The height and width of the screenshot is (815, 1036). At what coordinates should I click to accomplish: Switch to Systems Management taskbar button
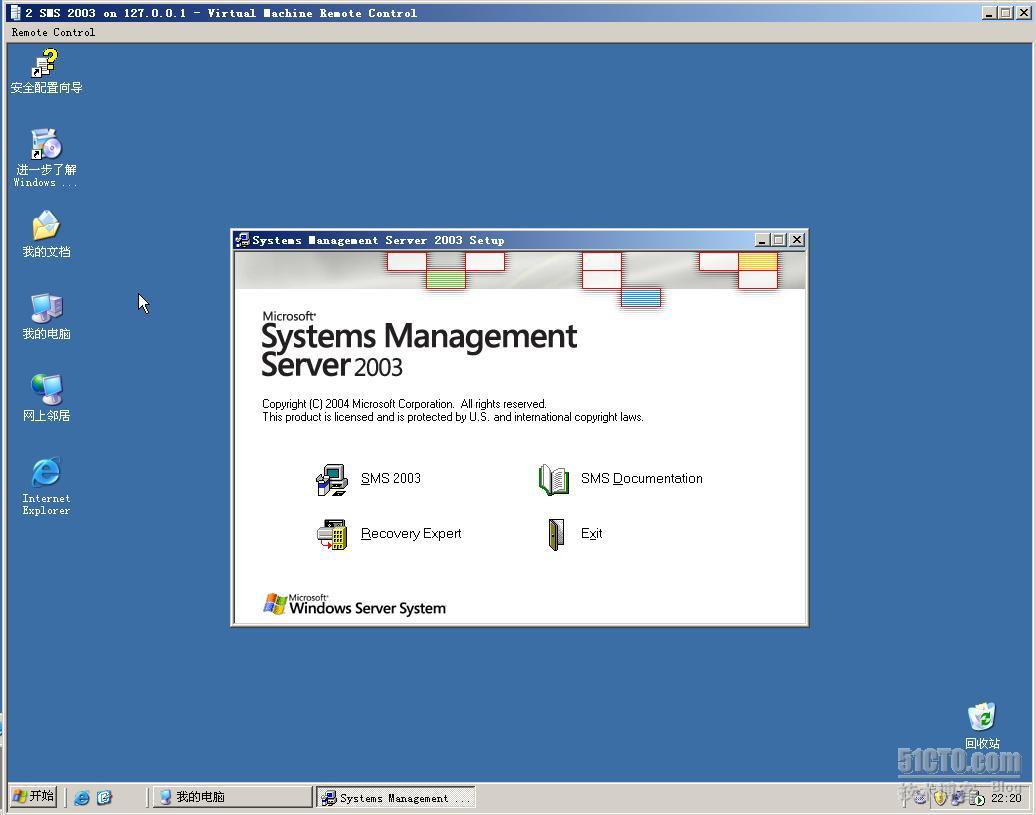(x=396, y=797)
